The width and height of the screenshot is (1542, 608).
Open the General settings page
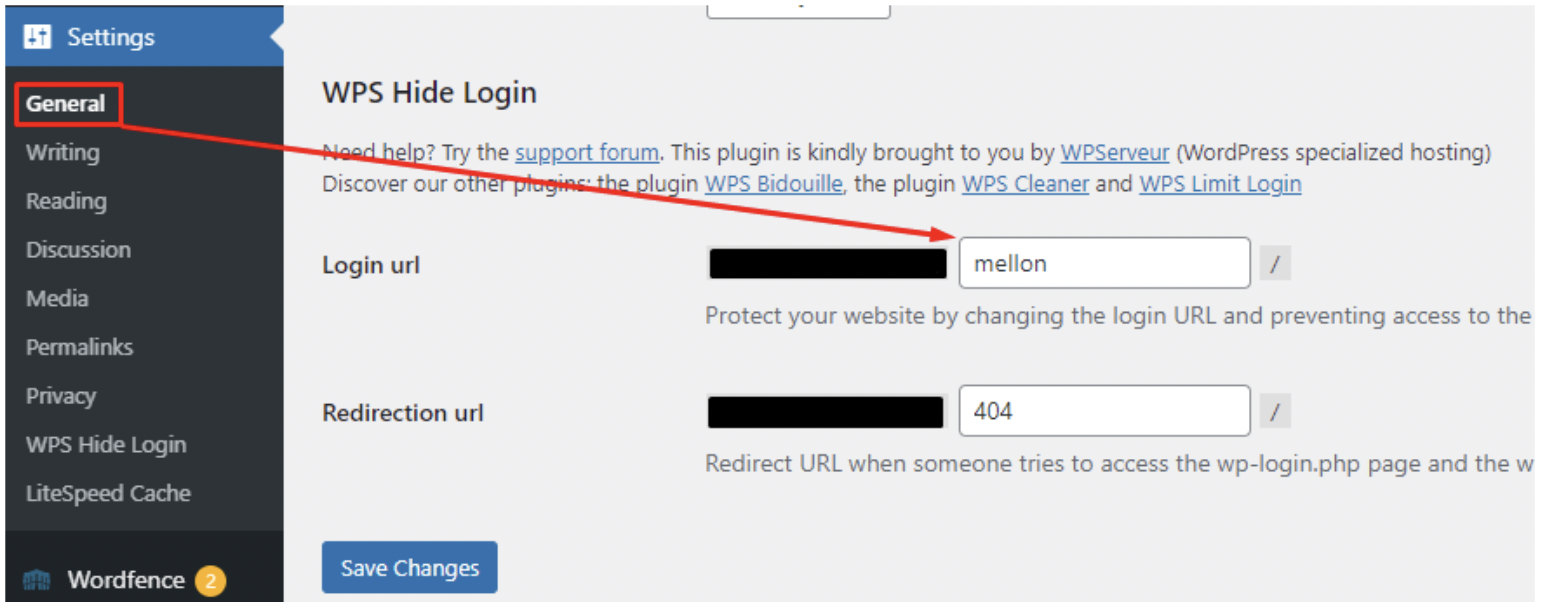point(66,104)
